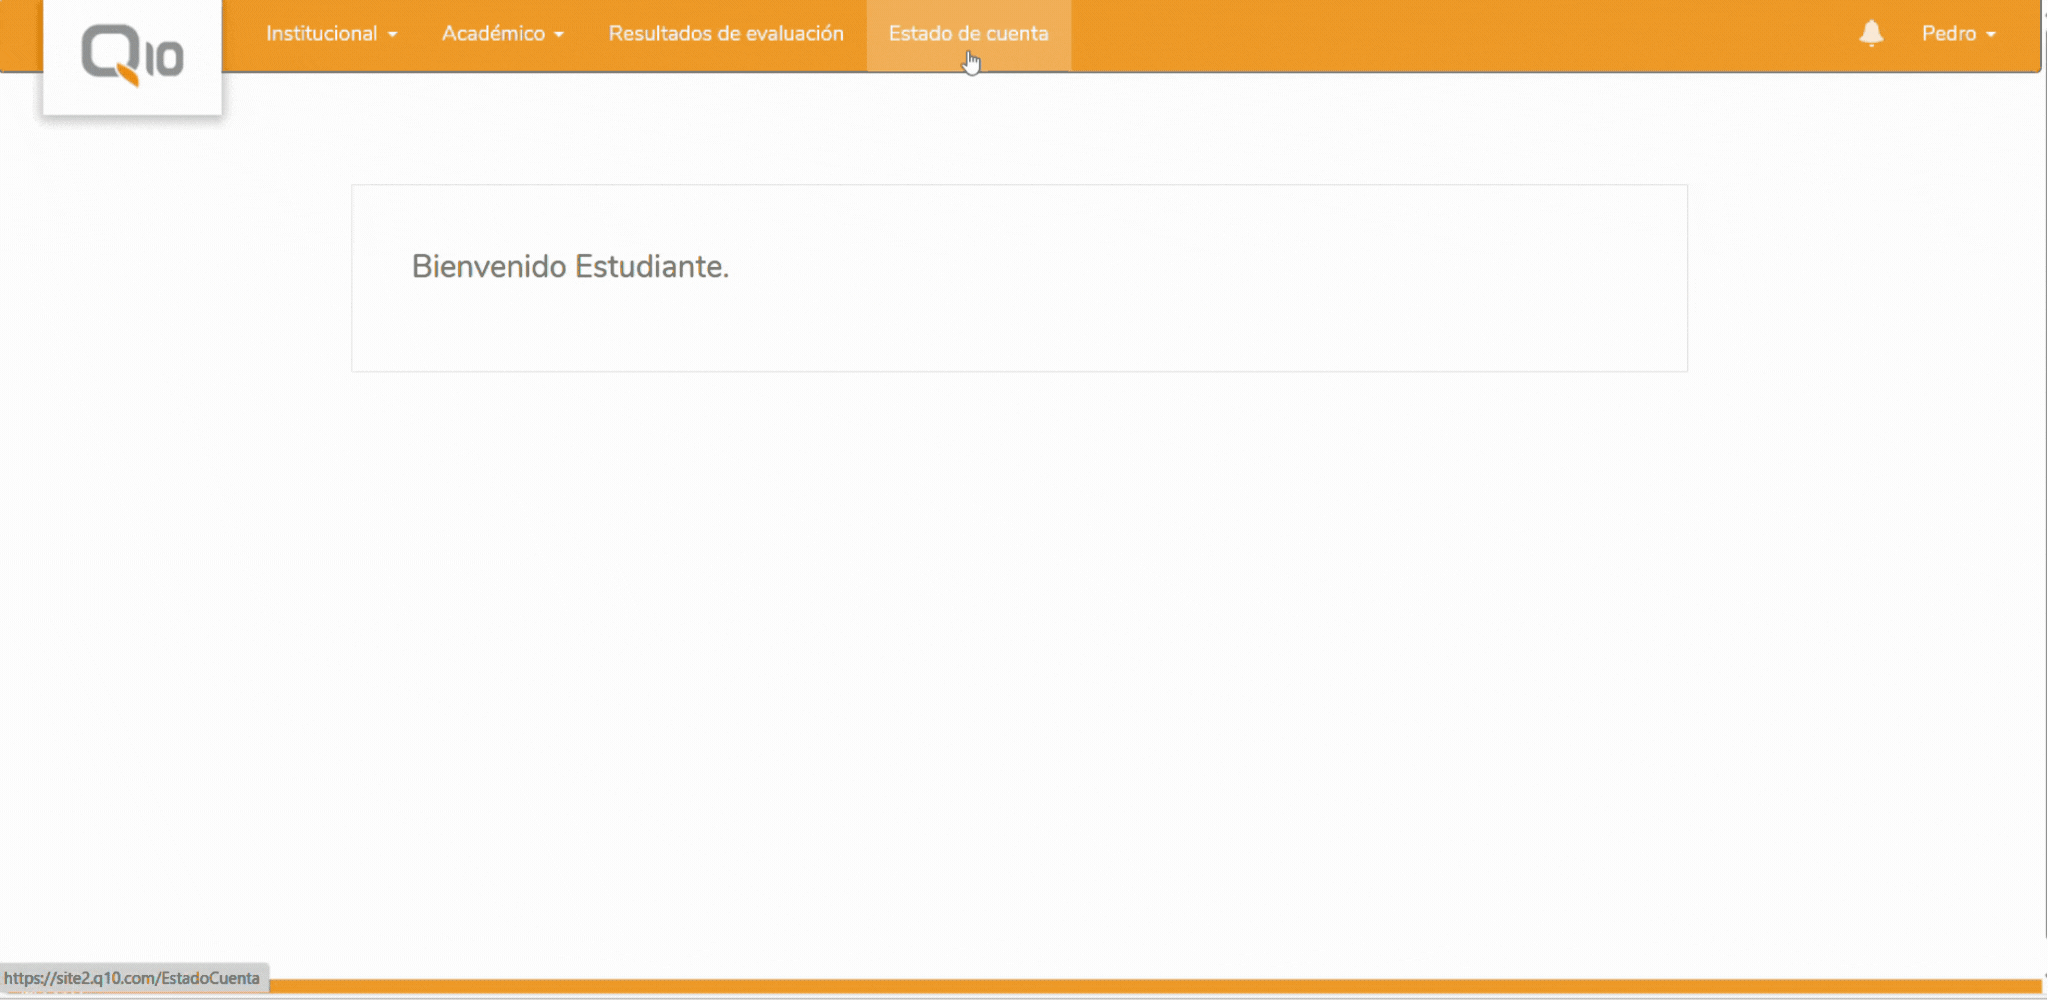Click the Bienvenido Estudiante heading

[x=570, y=266]
